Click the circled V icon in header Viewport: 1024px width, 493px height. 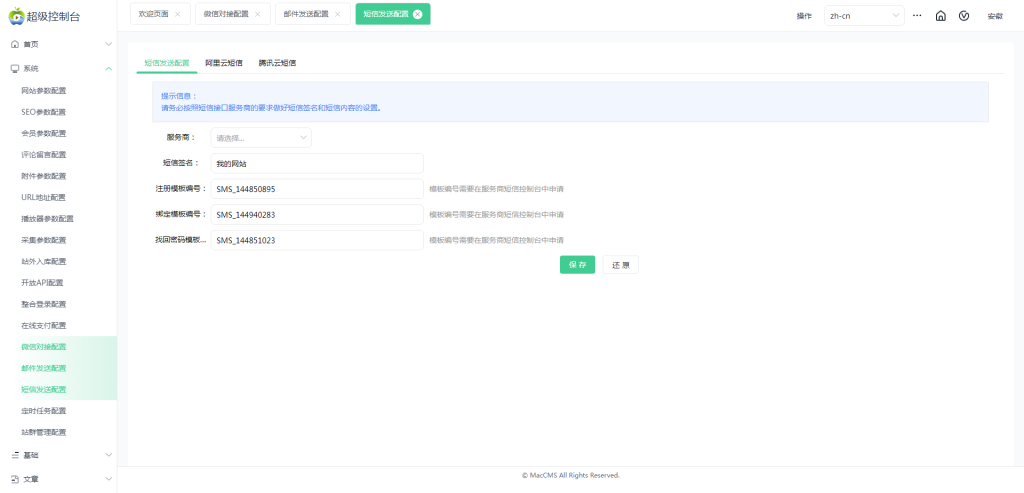964,16
